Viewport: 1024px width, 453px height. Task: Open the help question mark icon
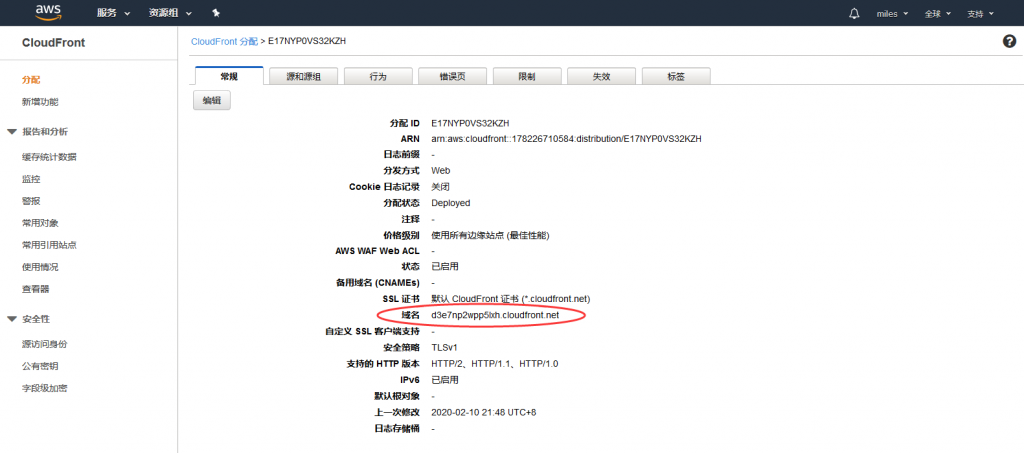point(1009,41)
